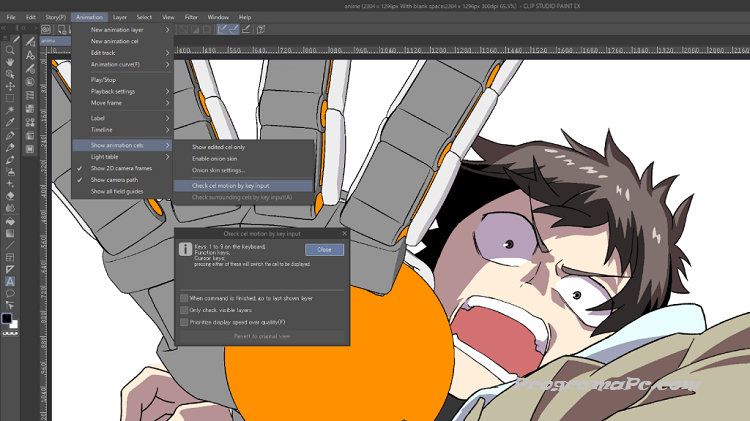
Task: Activate the Text tool
Action: tap(10, 282)
